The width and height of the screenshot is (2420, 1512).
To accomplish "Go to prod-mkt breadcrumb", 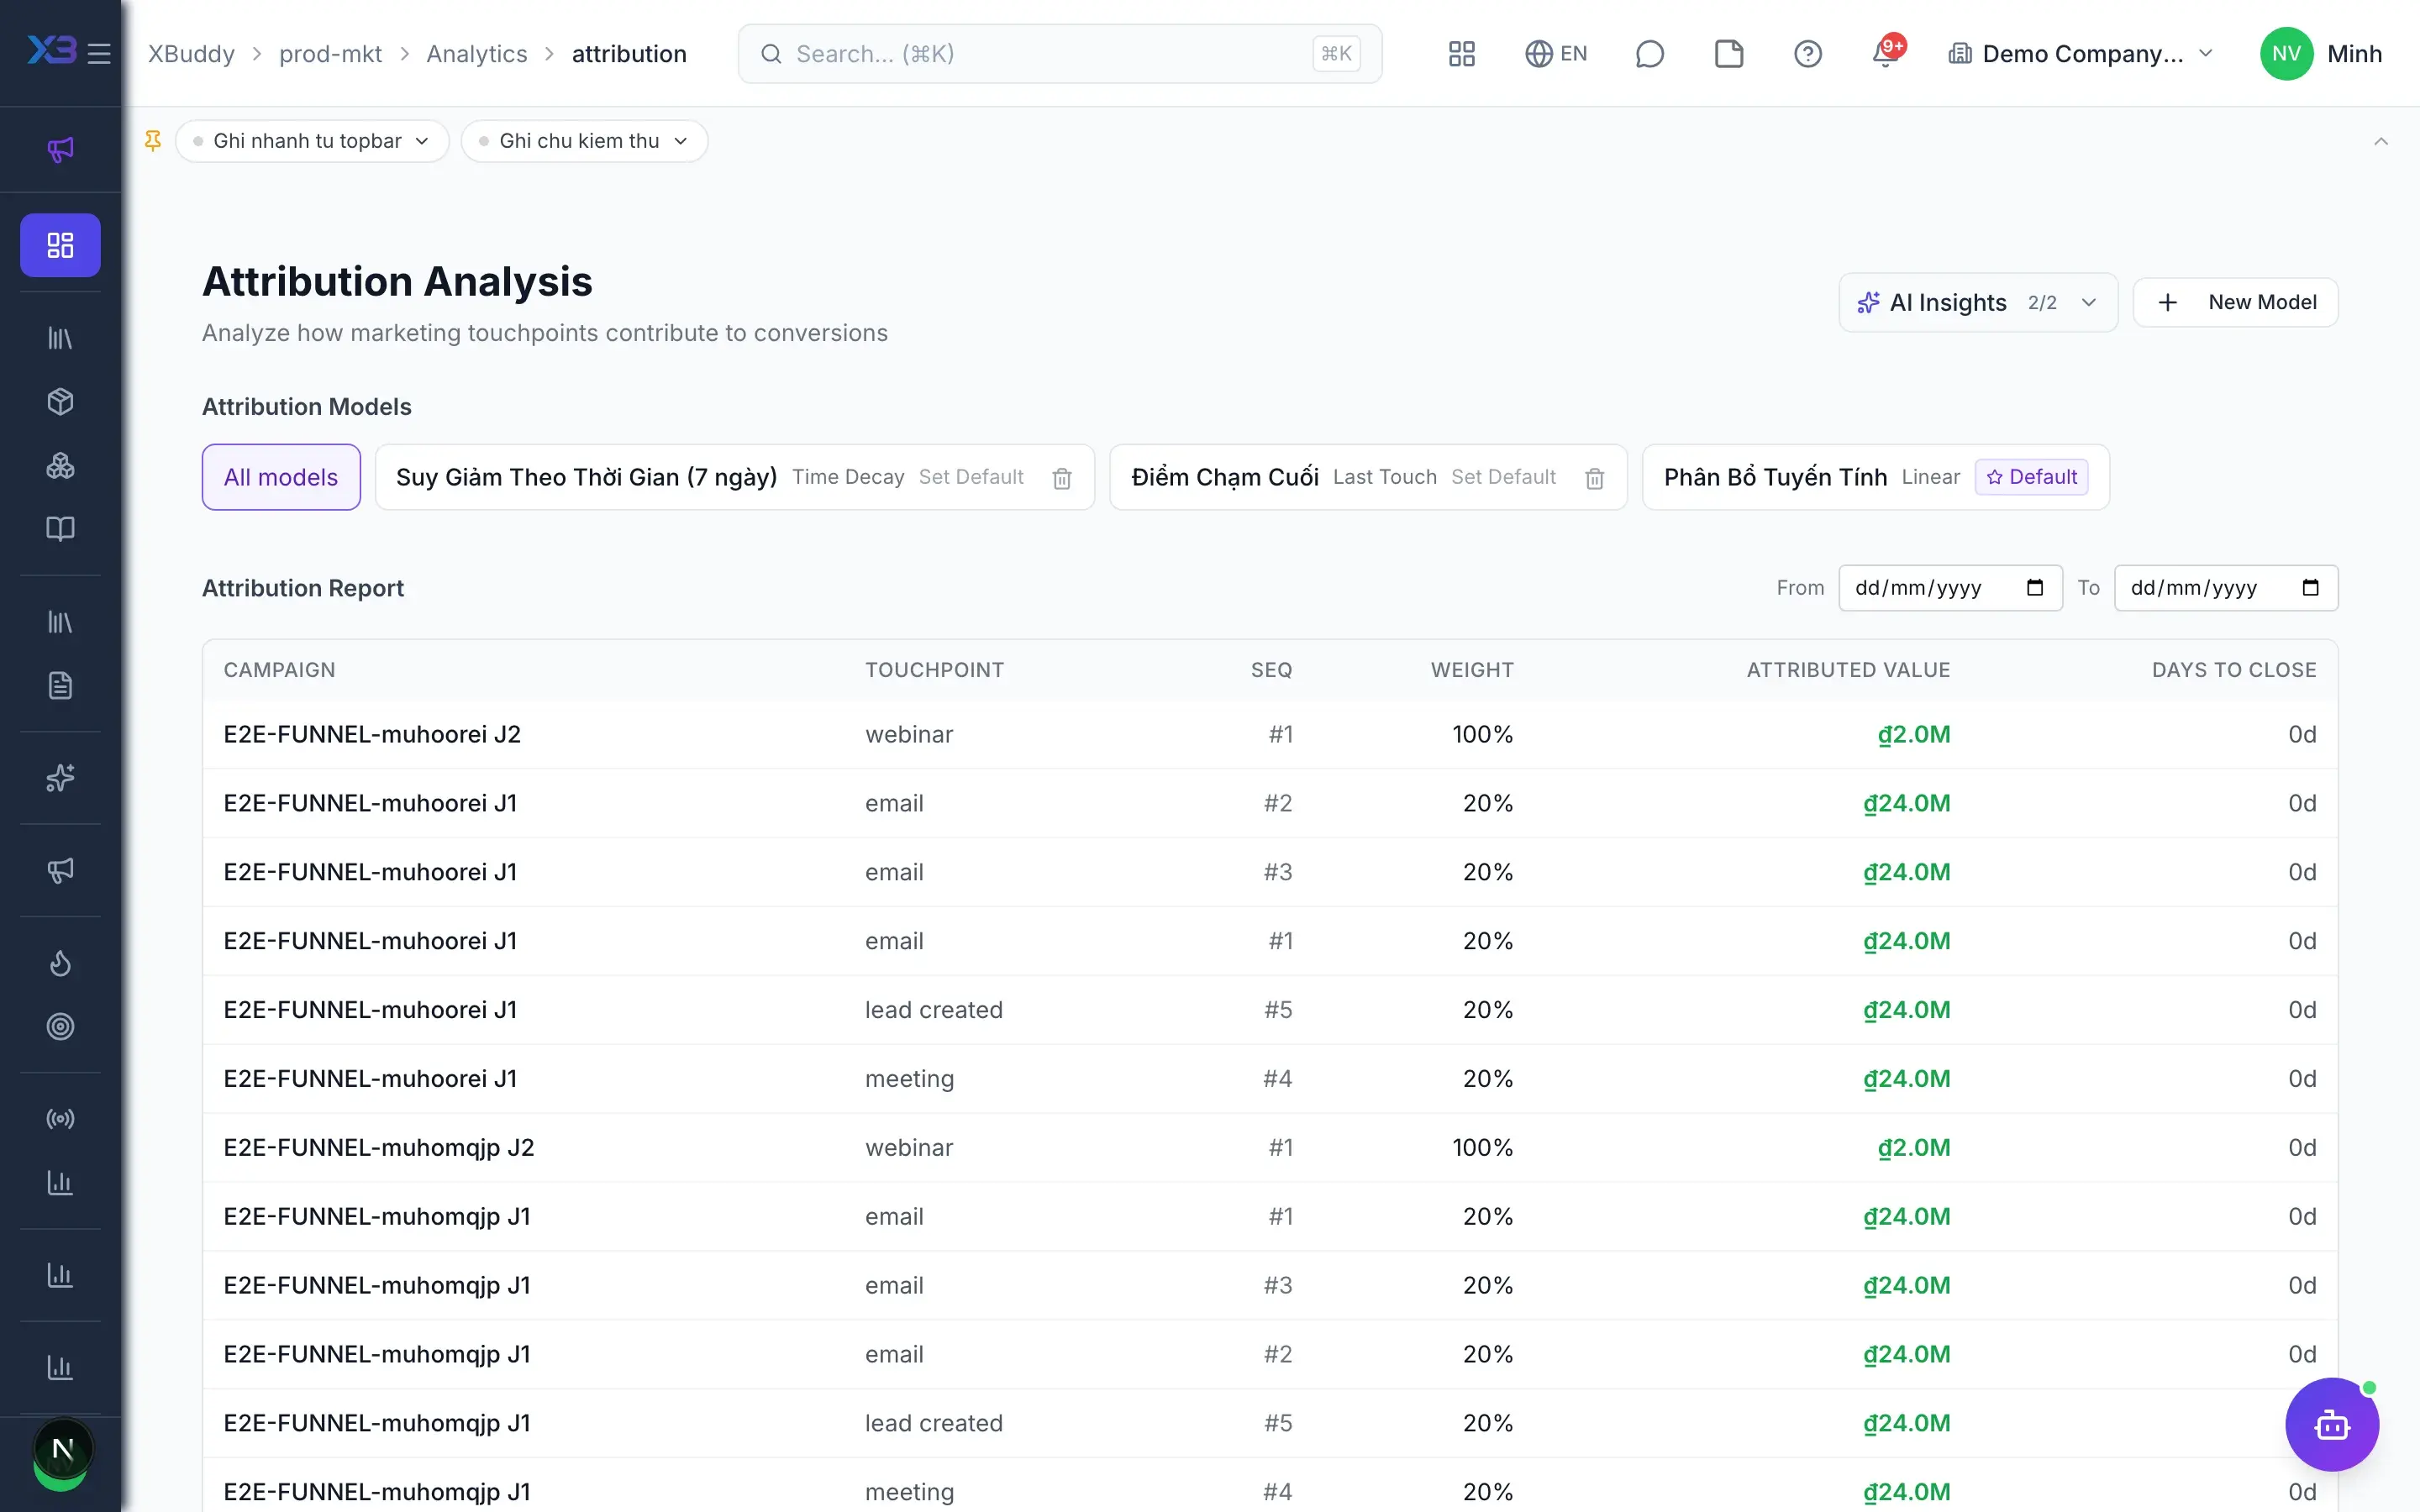I will [x=330, y=53].
